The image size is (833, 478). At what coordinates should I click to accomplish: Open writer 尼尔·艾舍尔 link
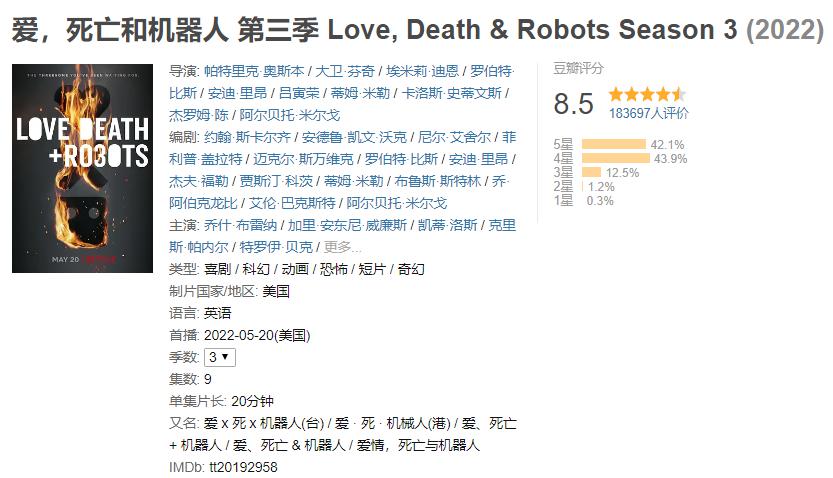coord(454,138)
